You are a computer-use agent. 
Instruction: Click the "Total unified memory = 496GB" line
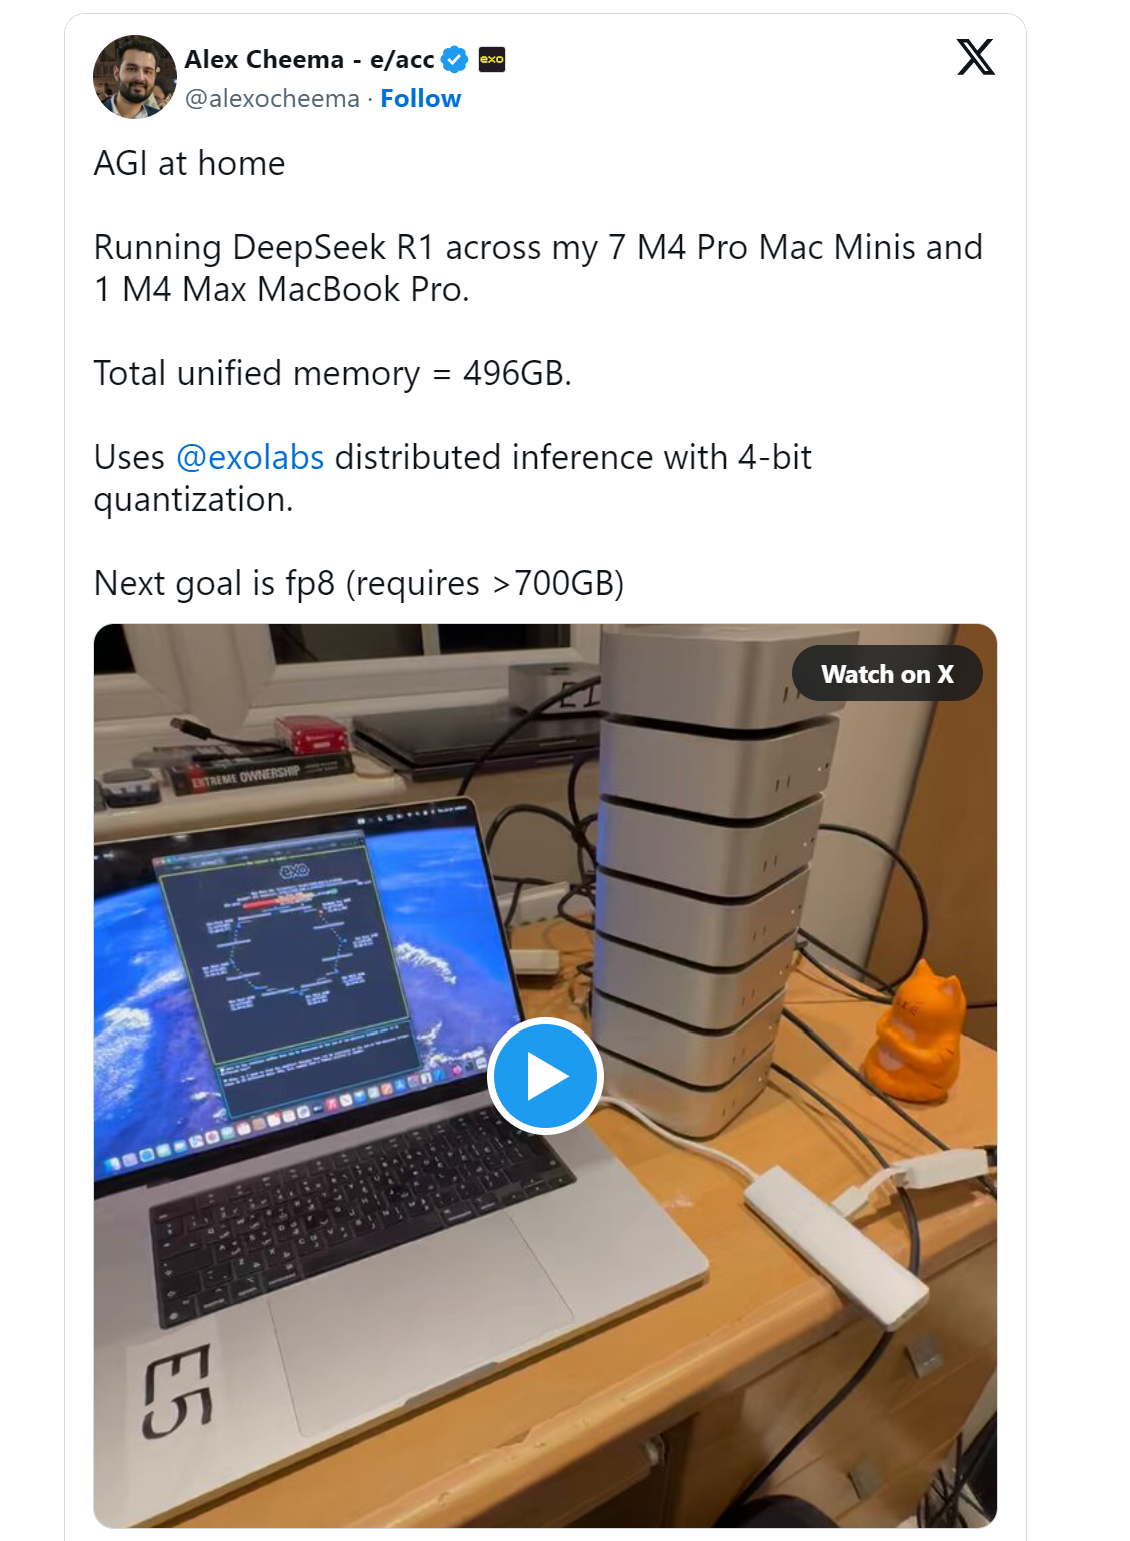pos(333,373)
